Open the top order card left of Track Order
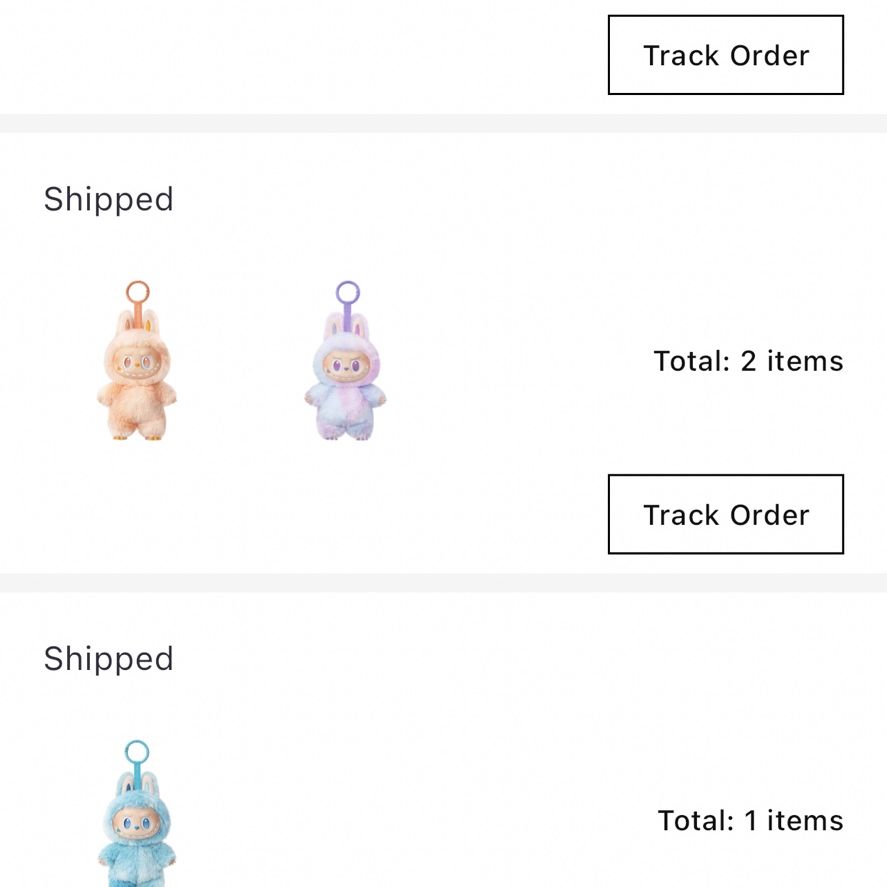The image size is (887, 887). [304, 55]
